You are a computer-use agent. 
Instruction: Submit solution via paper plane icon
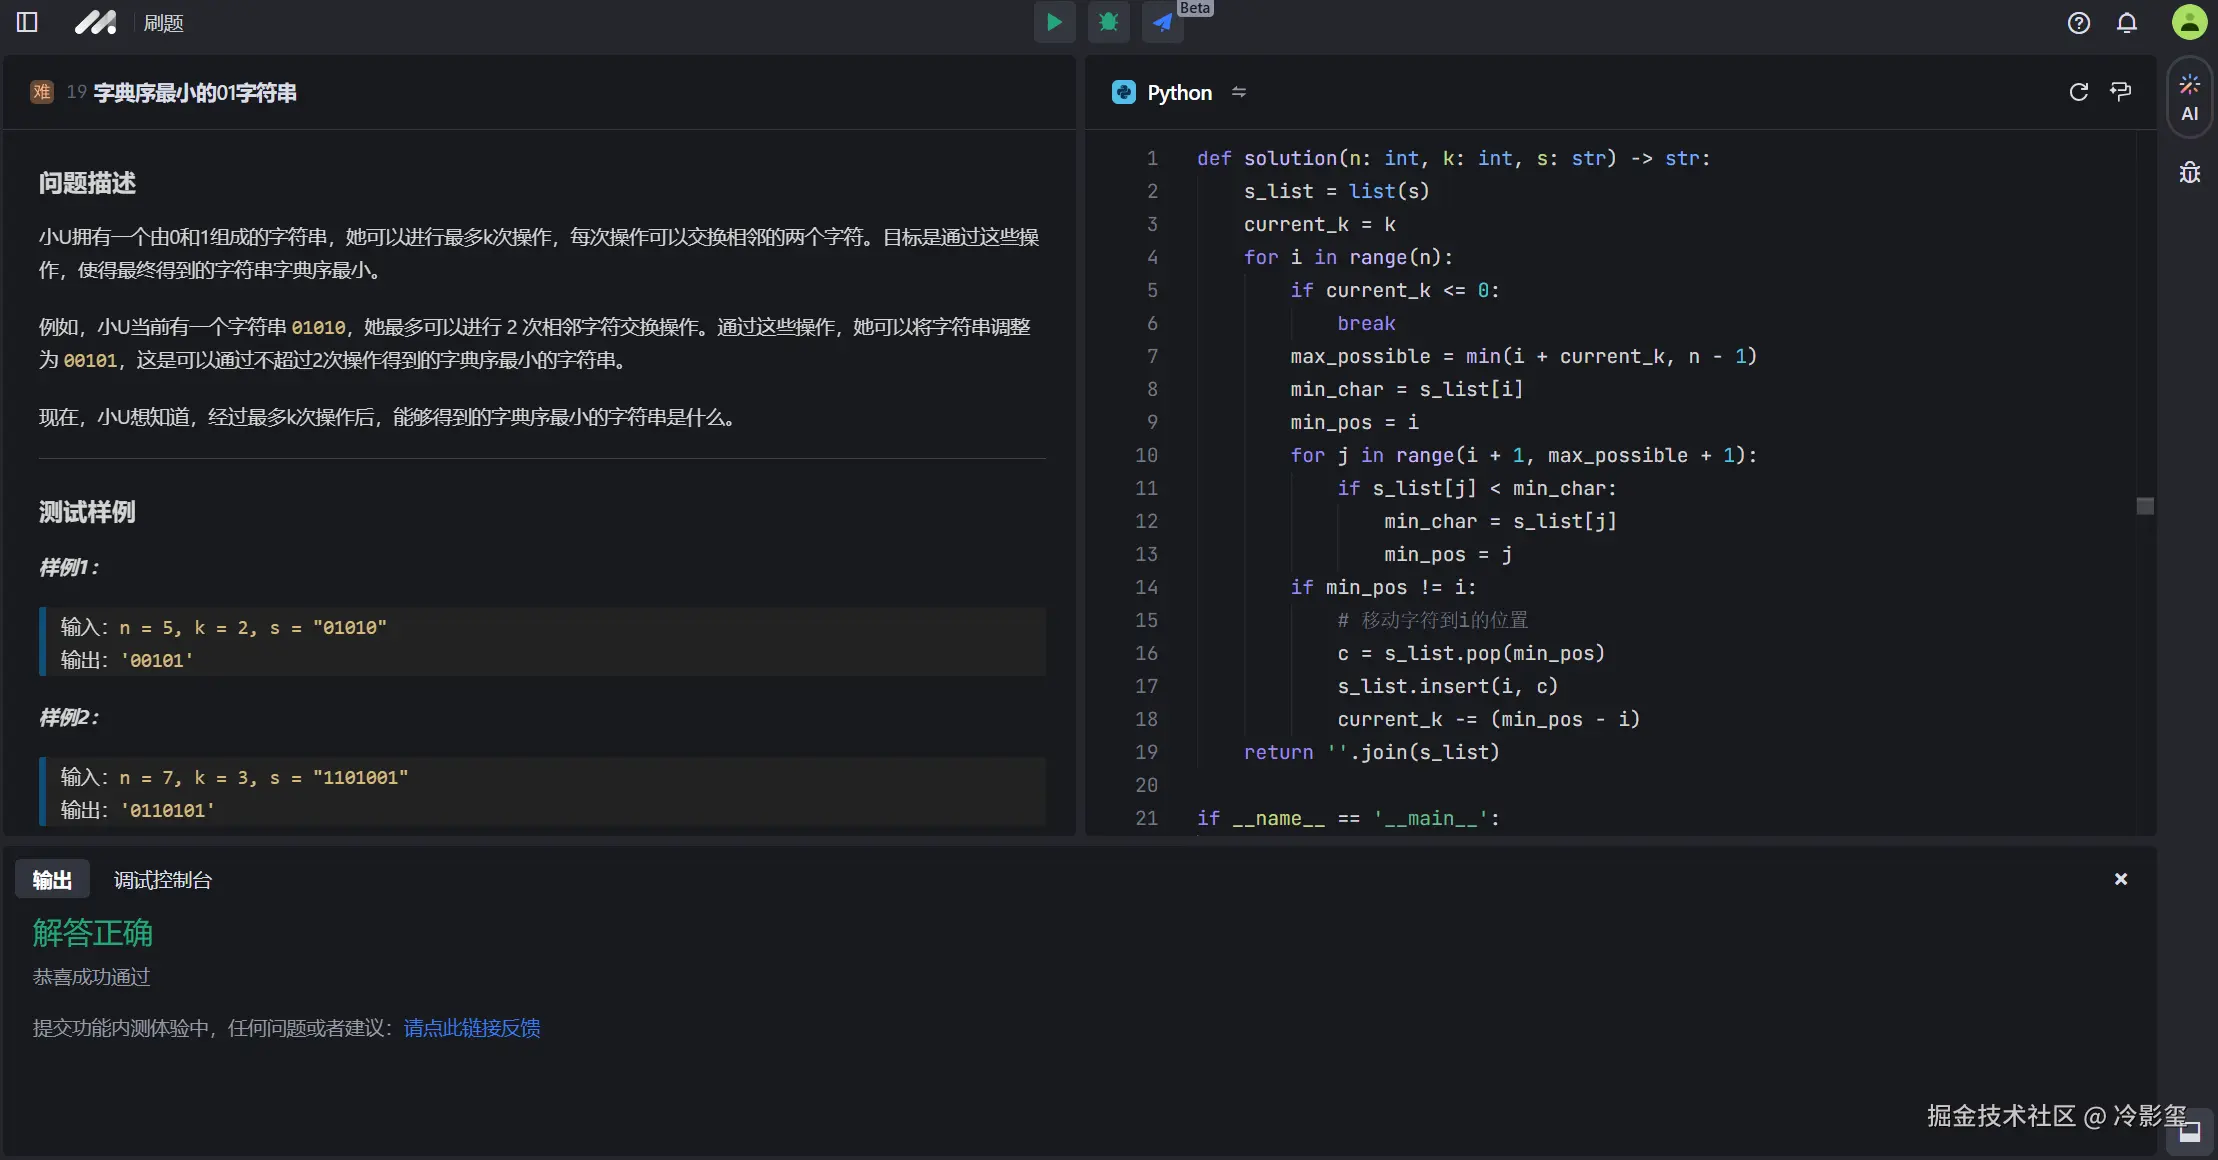(1162, 22)
